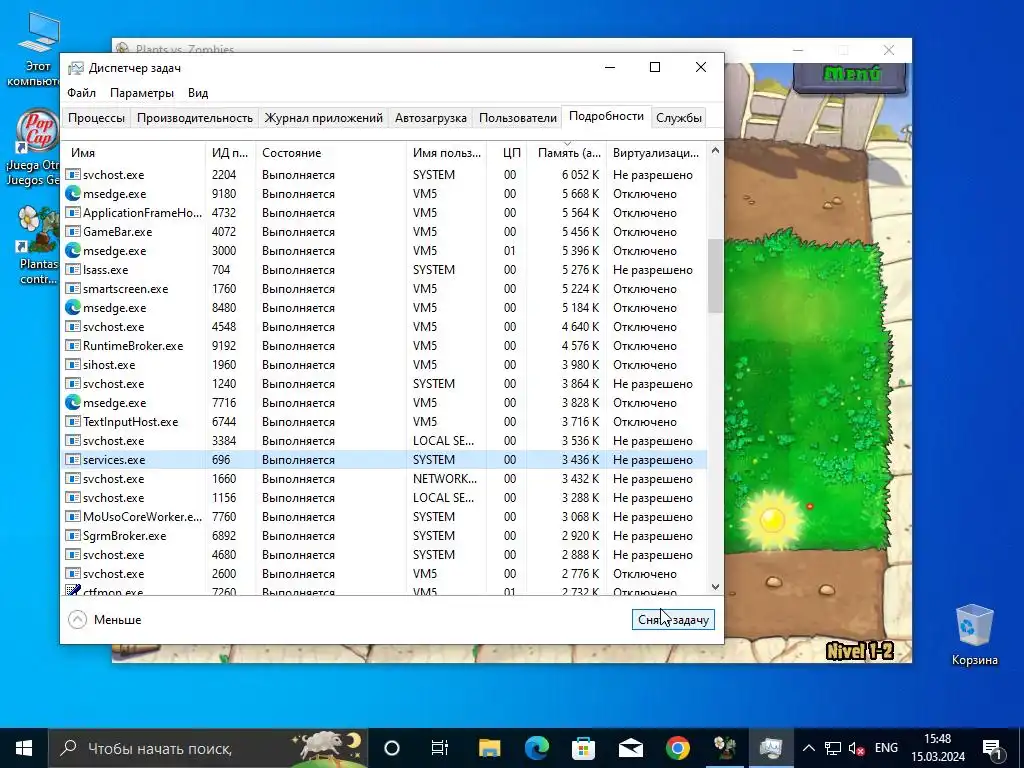Sort by Имя column header
Screen dimensions: 1024x768
click(133, 153)
